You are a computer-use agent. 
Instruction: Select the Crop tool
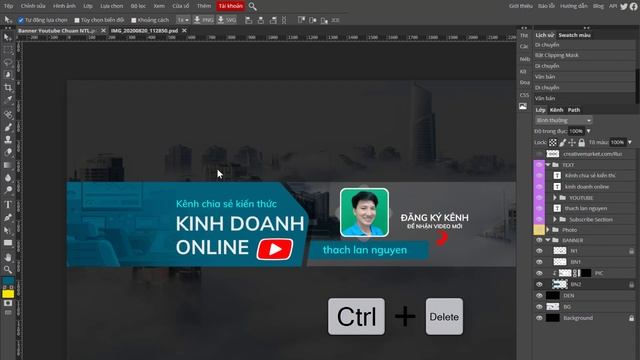click(8, 87)
